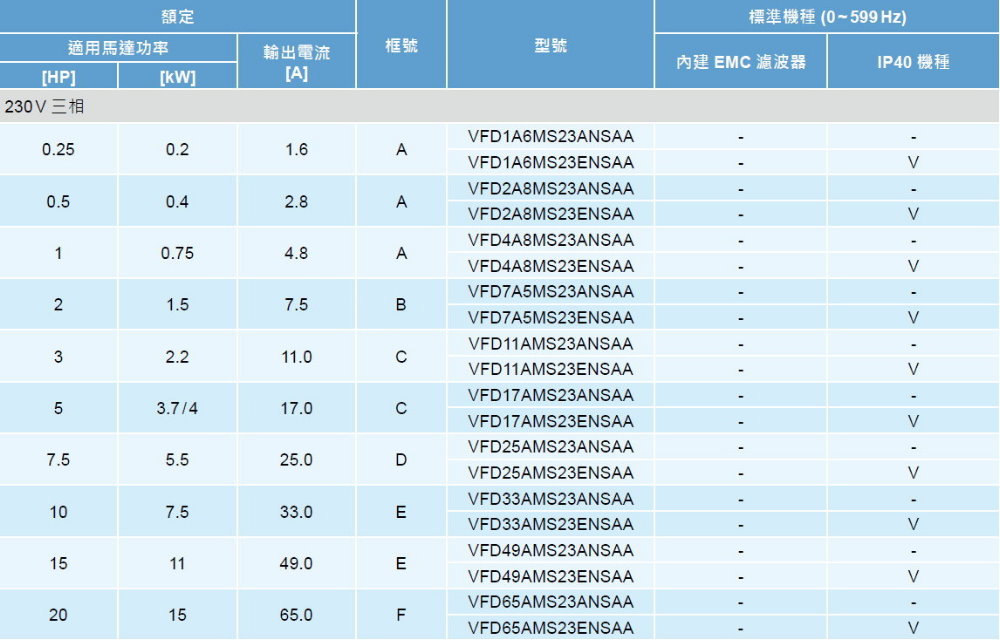Click model number VFD1A6MS23ANSAA
This screenshot has width=1000, height=640.
click(x=550, y=136)
